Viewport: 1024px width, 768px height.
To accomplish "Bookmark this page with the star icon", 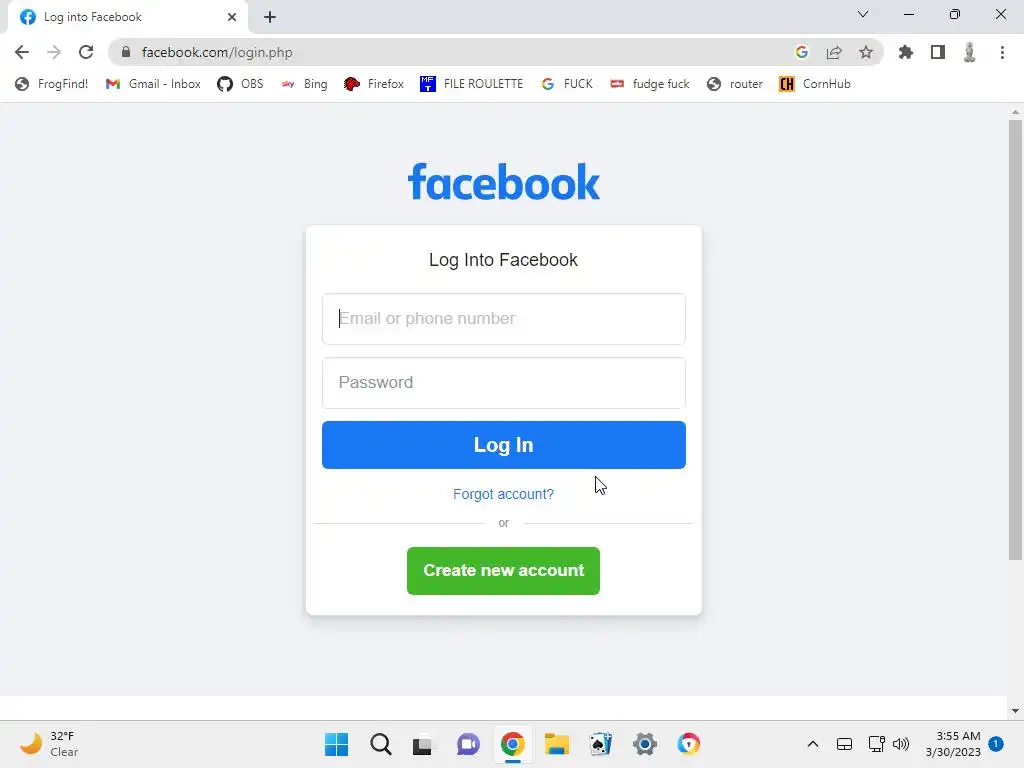I will tap(865, 52).
